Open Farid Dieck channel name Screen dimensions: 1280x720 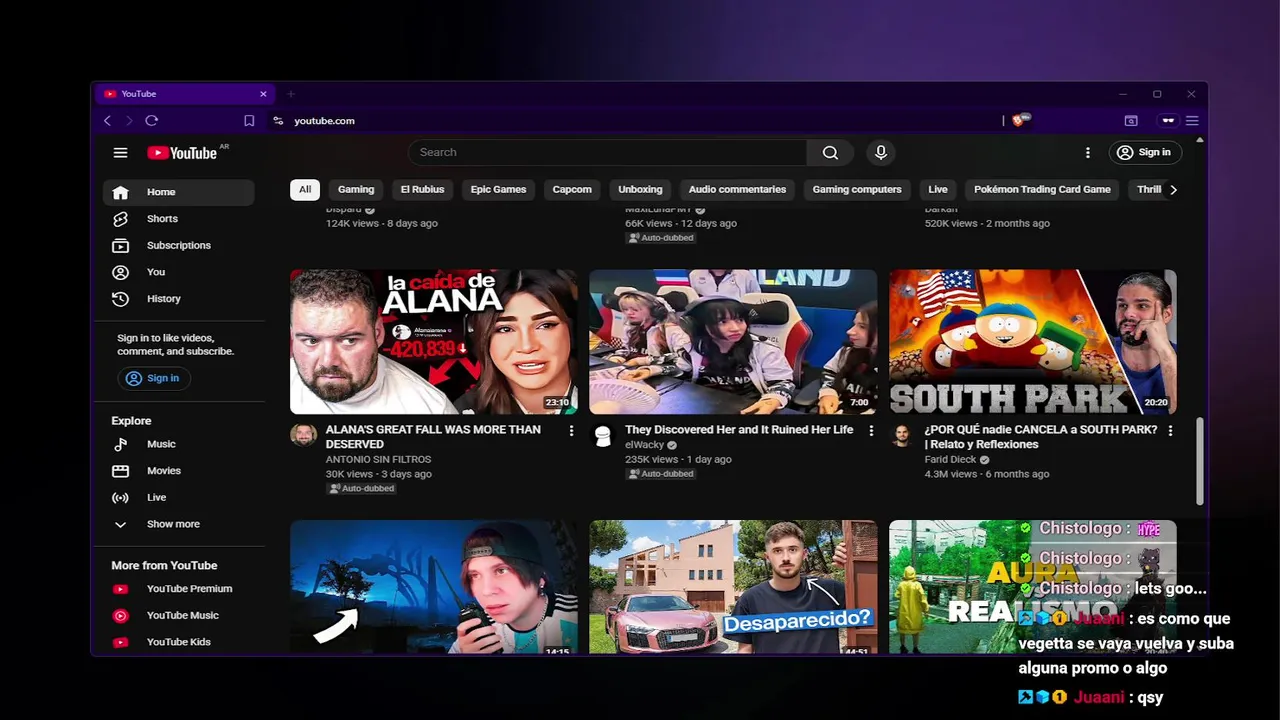(x=950, y=460)
